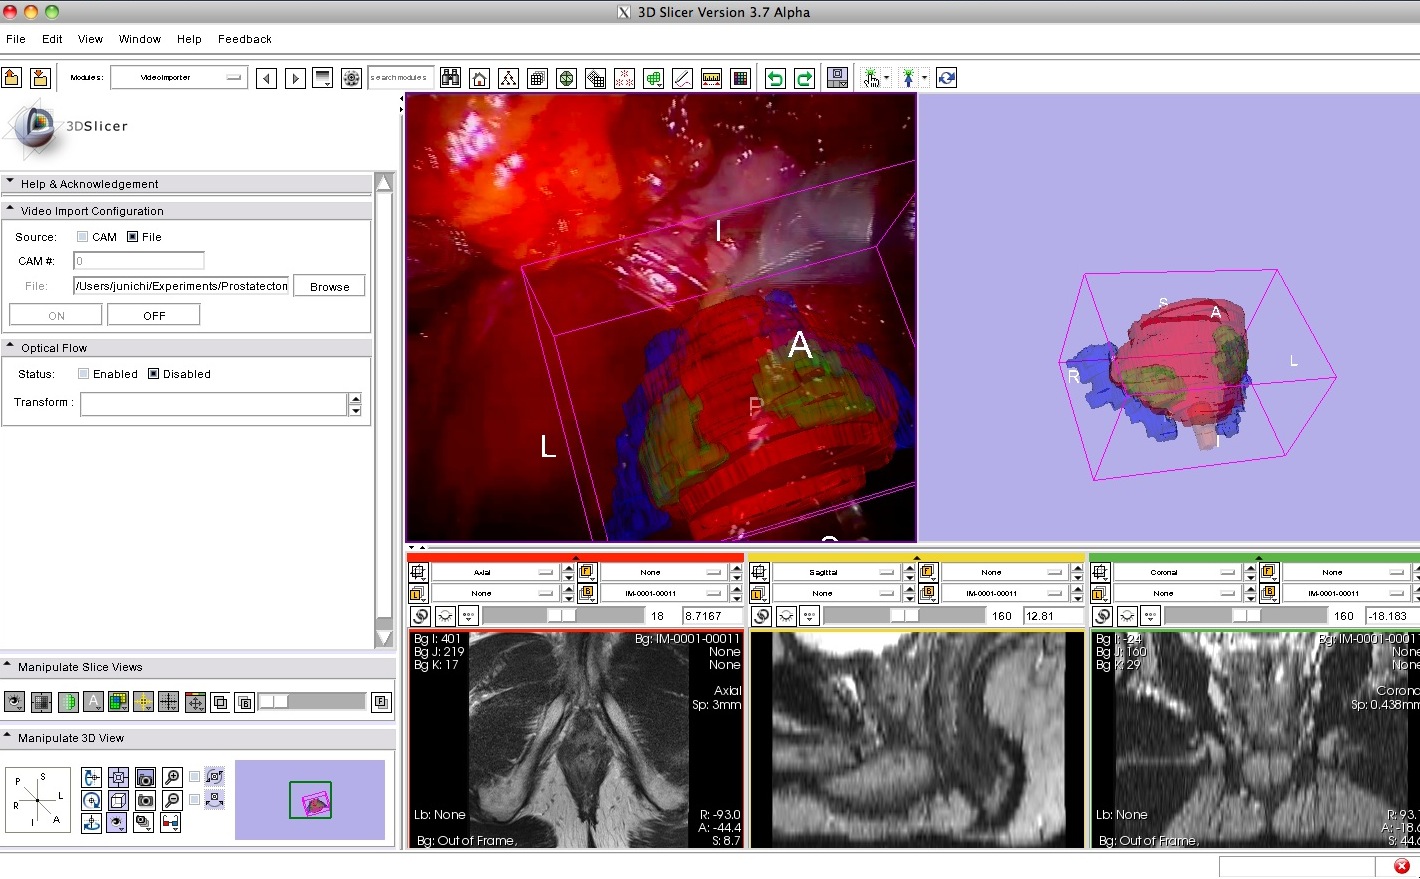Click the zoom in magnifier for 3D view
This screenshot has height=879, width=1420.
coord(172,777)
